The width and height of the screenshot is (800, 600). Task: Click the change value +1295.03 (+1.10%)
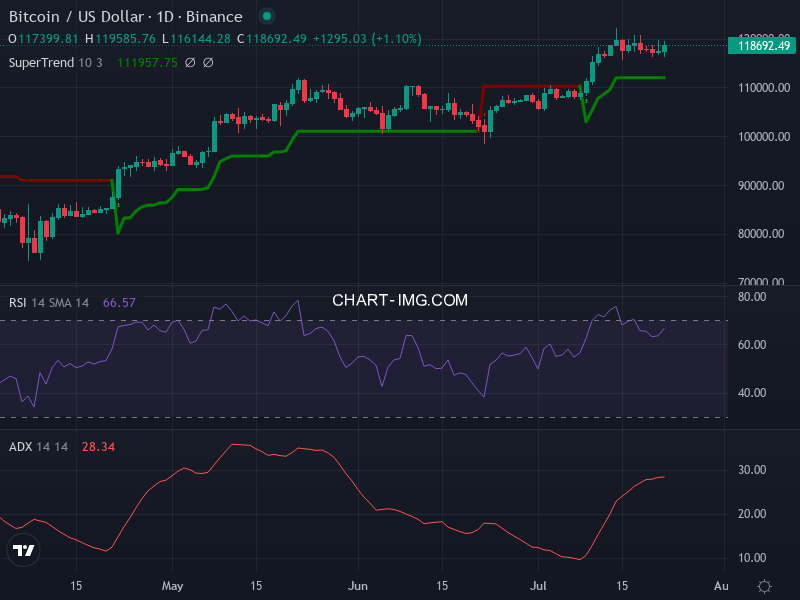pyautogui.click(x=367, y=39)
